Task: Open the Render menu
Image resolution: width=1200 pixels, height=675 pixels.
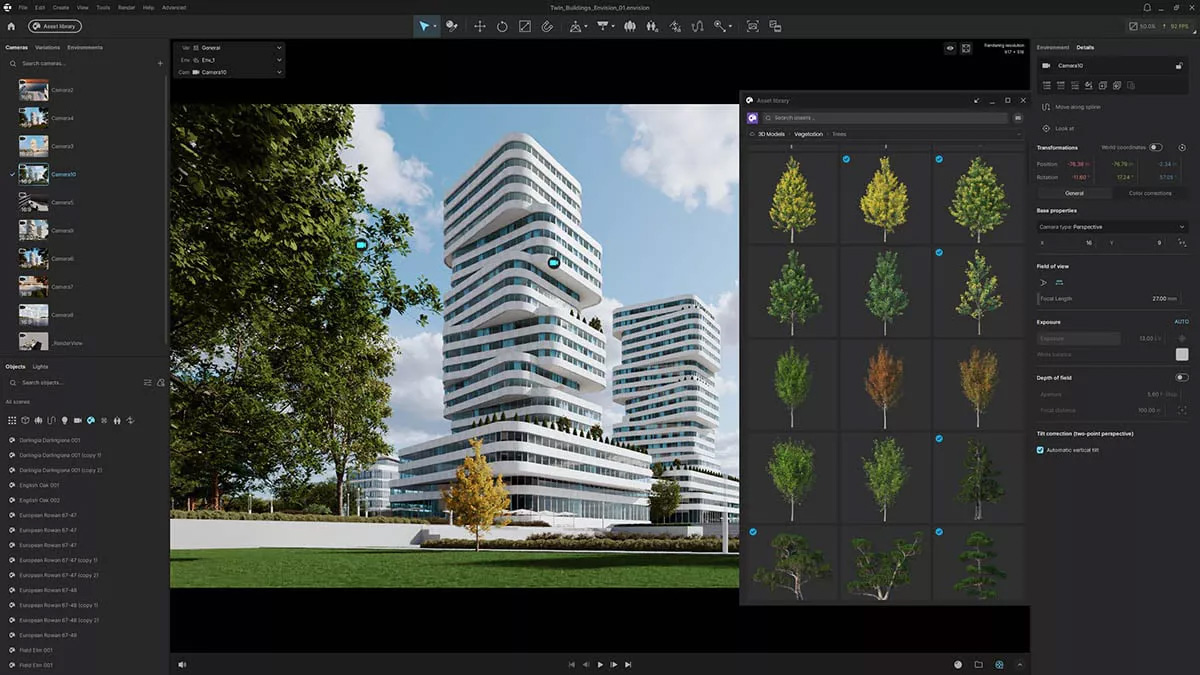Action: [x=126, y=7]
